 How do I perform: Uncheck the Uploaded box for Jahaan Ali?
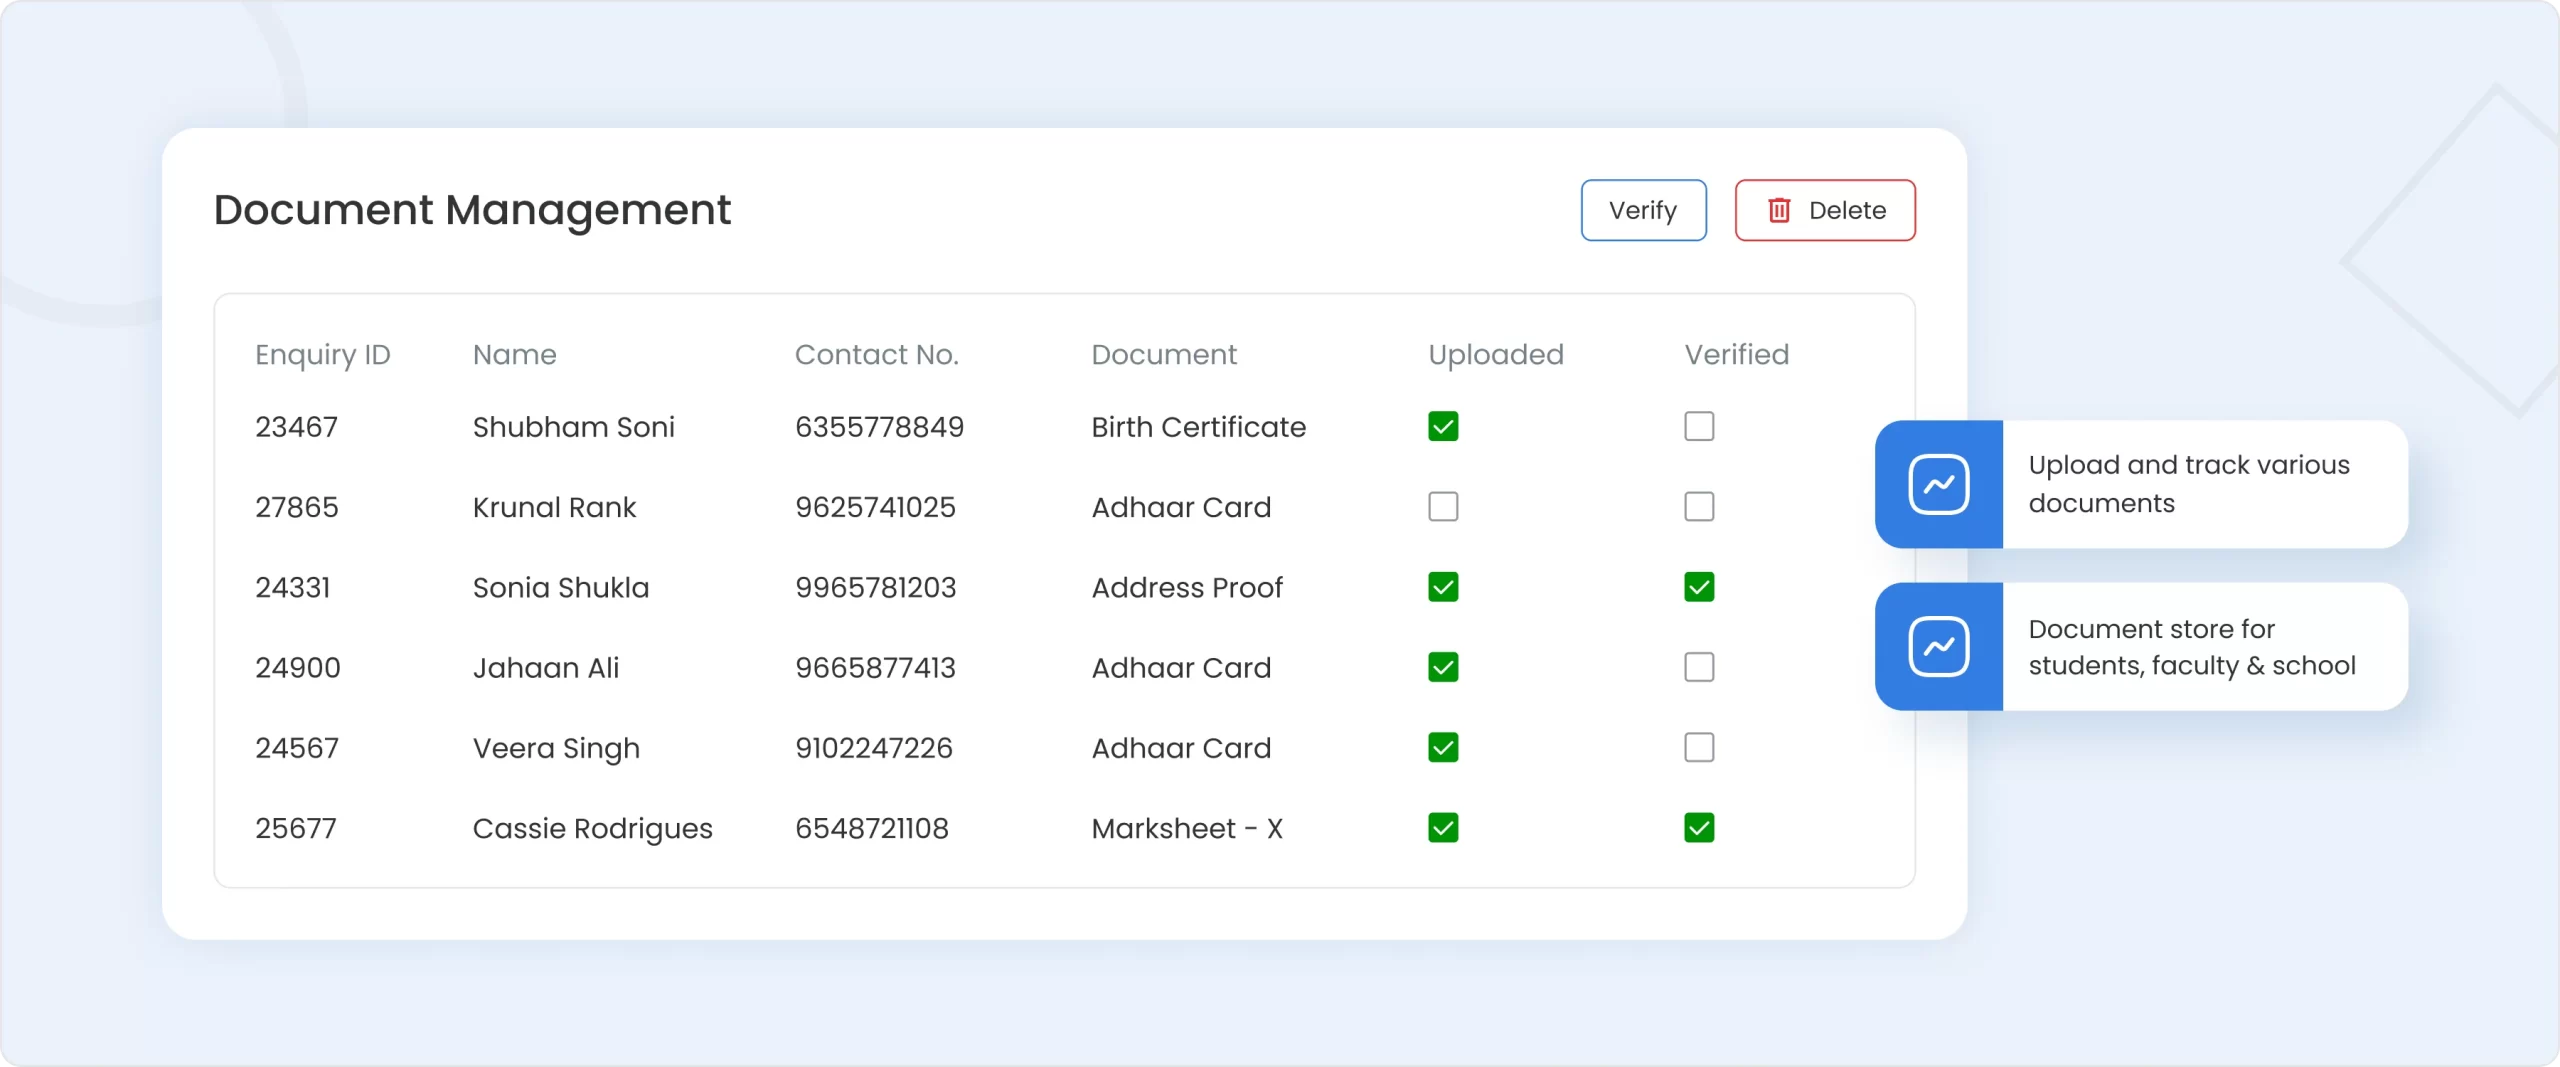[1442, 667]
